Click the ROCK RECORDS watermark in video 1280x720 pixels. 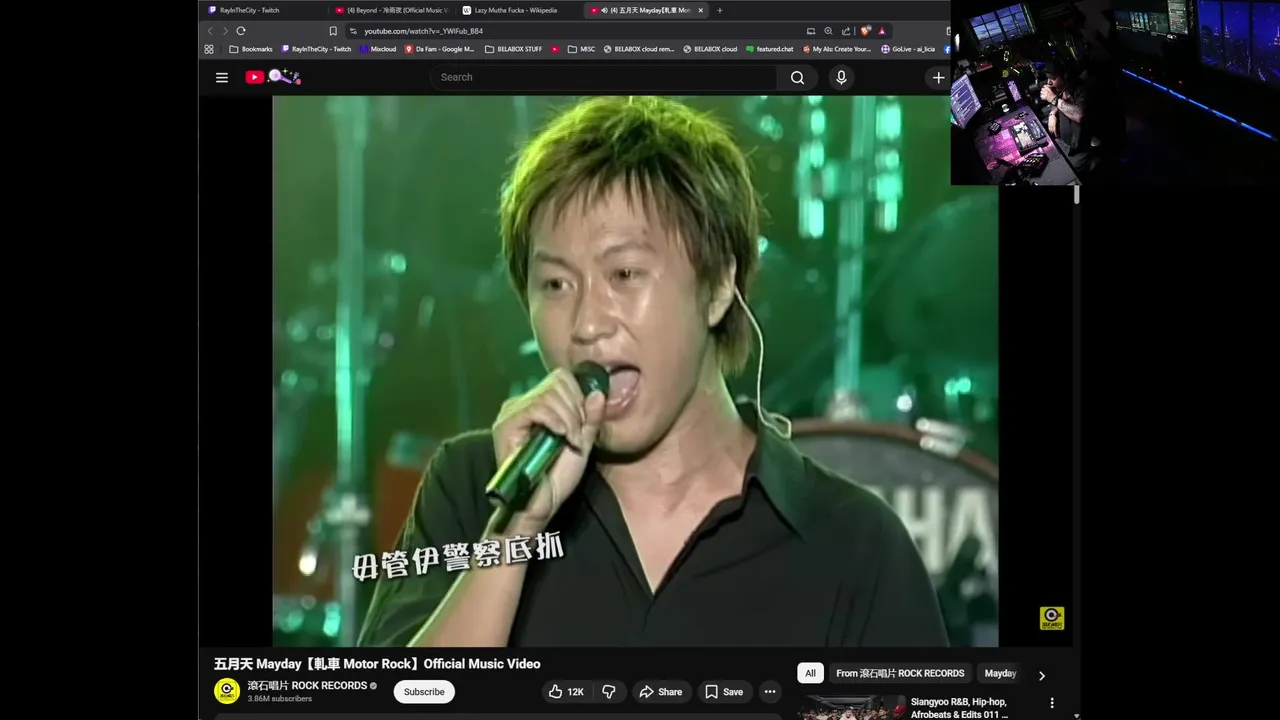[1051, 617]
